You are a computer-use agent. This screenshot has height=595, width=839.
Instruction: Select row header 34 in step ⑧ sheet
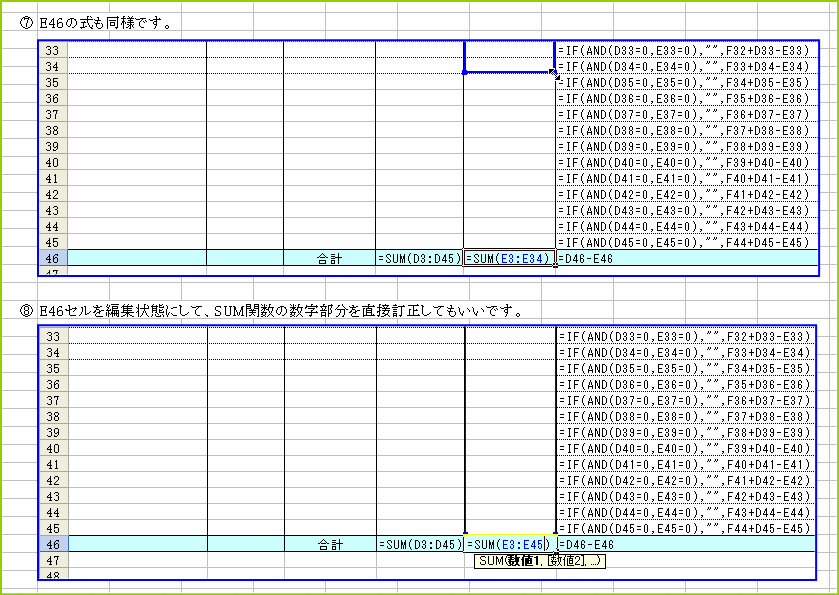pos(54,353)
